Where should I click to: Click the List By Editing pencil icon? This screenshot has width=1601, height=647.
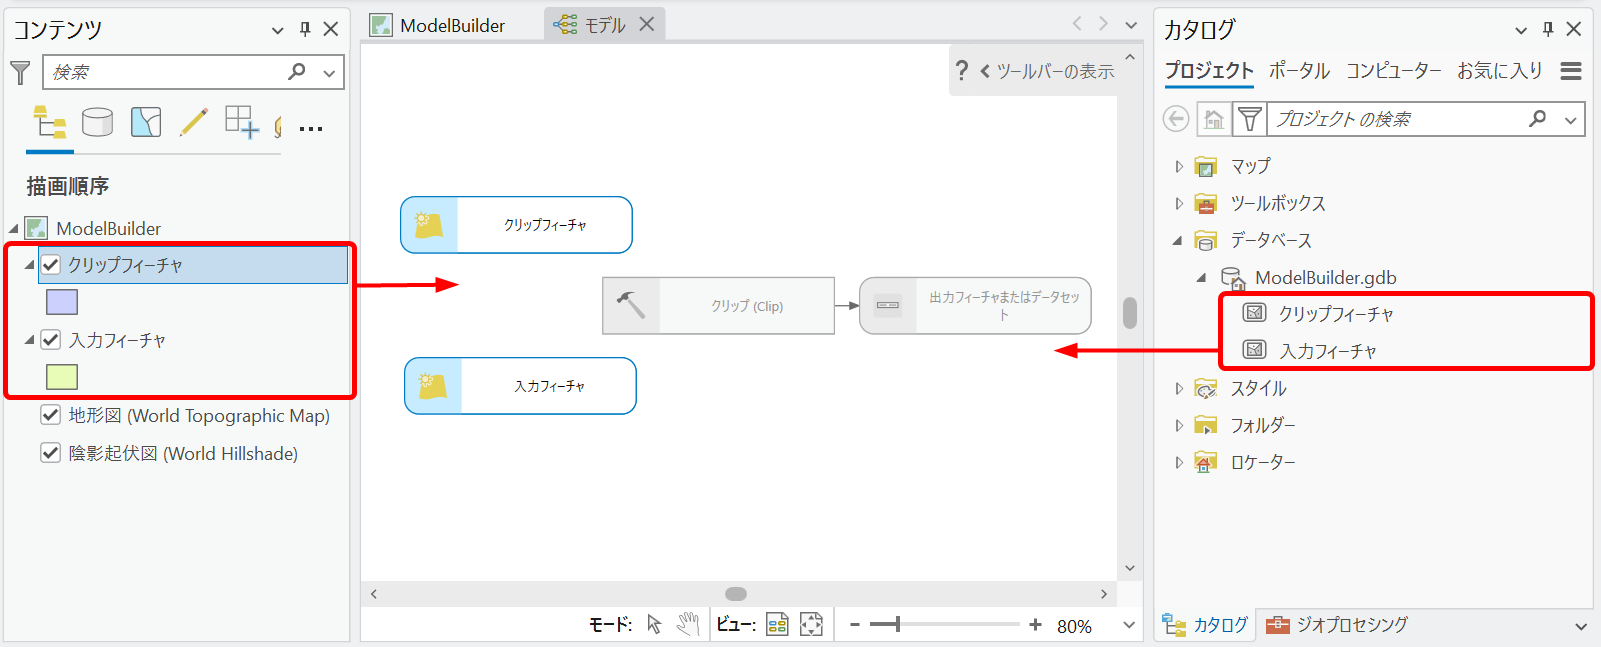point(193,123)
